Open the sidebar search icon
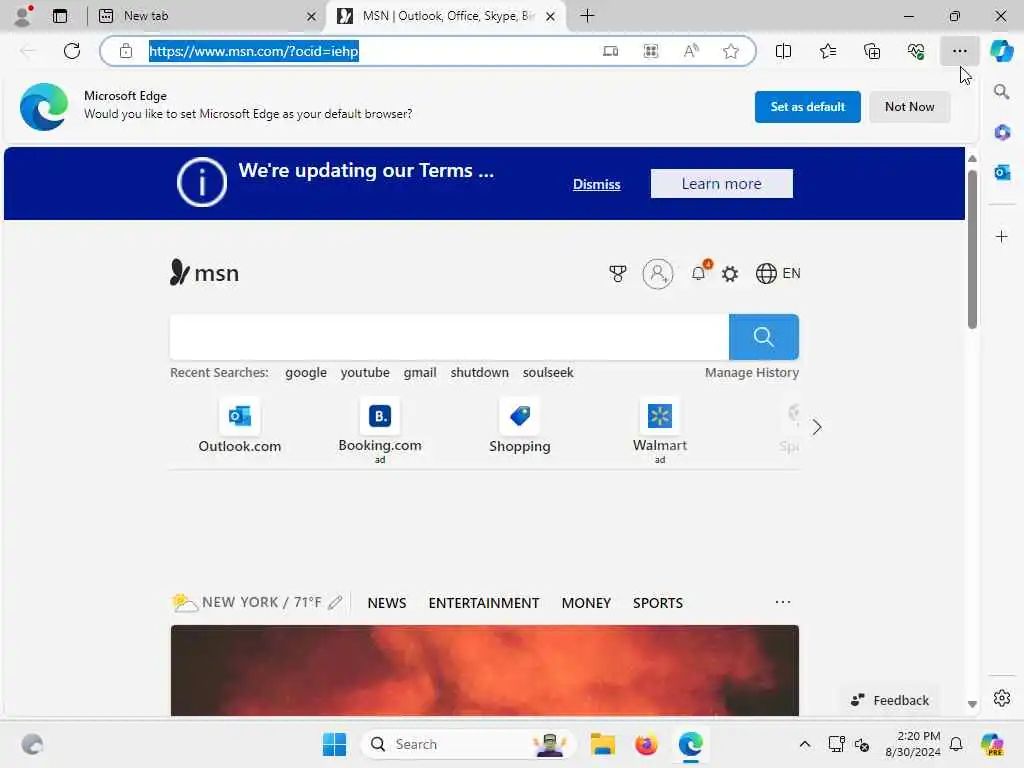Screen dimensions: 1024x768 click(x=1002, y=92)
